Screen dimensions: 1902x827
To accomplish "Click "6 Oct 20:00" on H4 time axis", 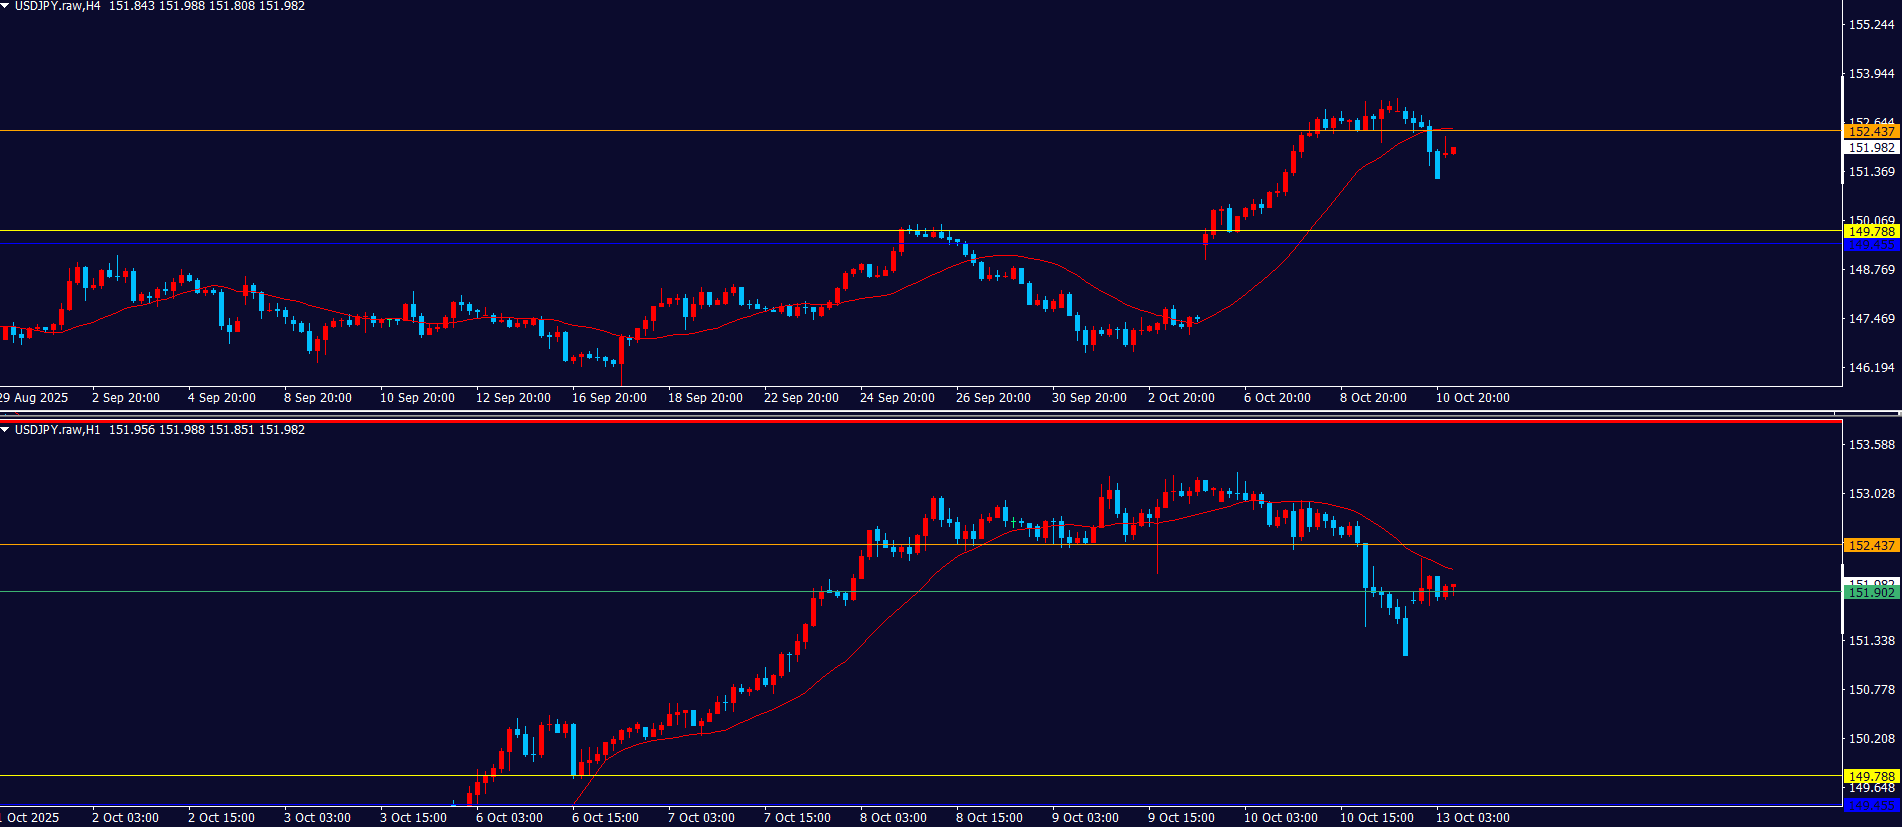I will coord(1277,398).
